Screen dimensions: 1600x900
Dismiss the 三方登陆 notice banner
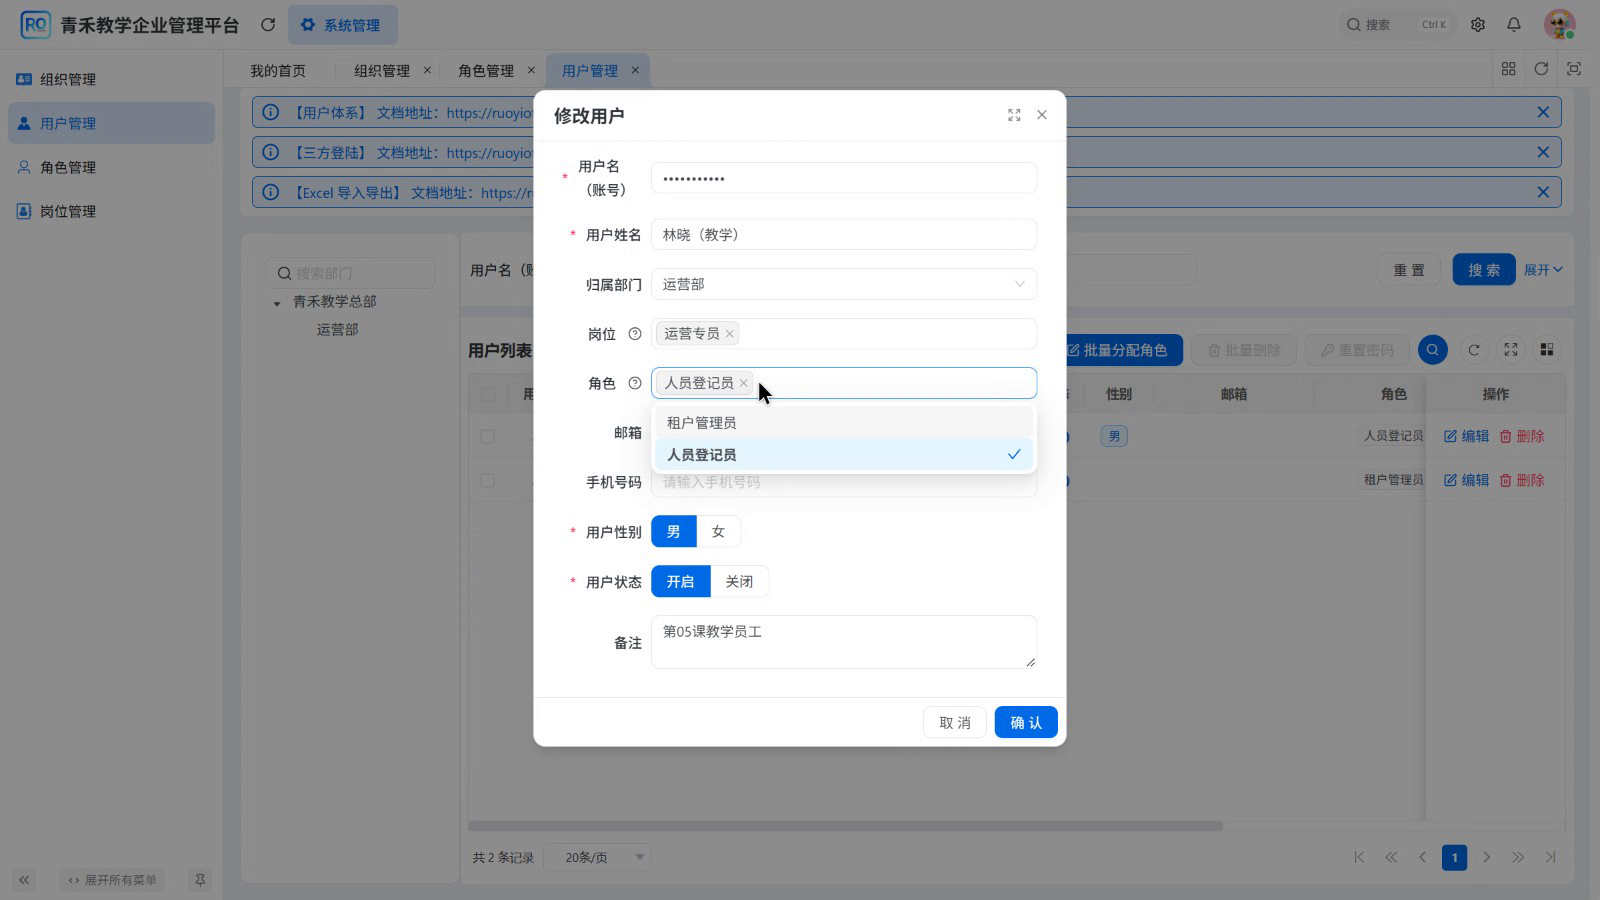coord(1543,152)
